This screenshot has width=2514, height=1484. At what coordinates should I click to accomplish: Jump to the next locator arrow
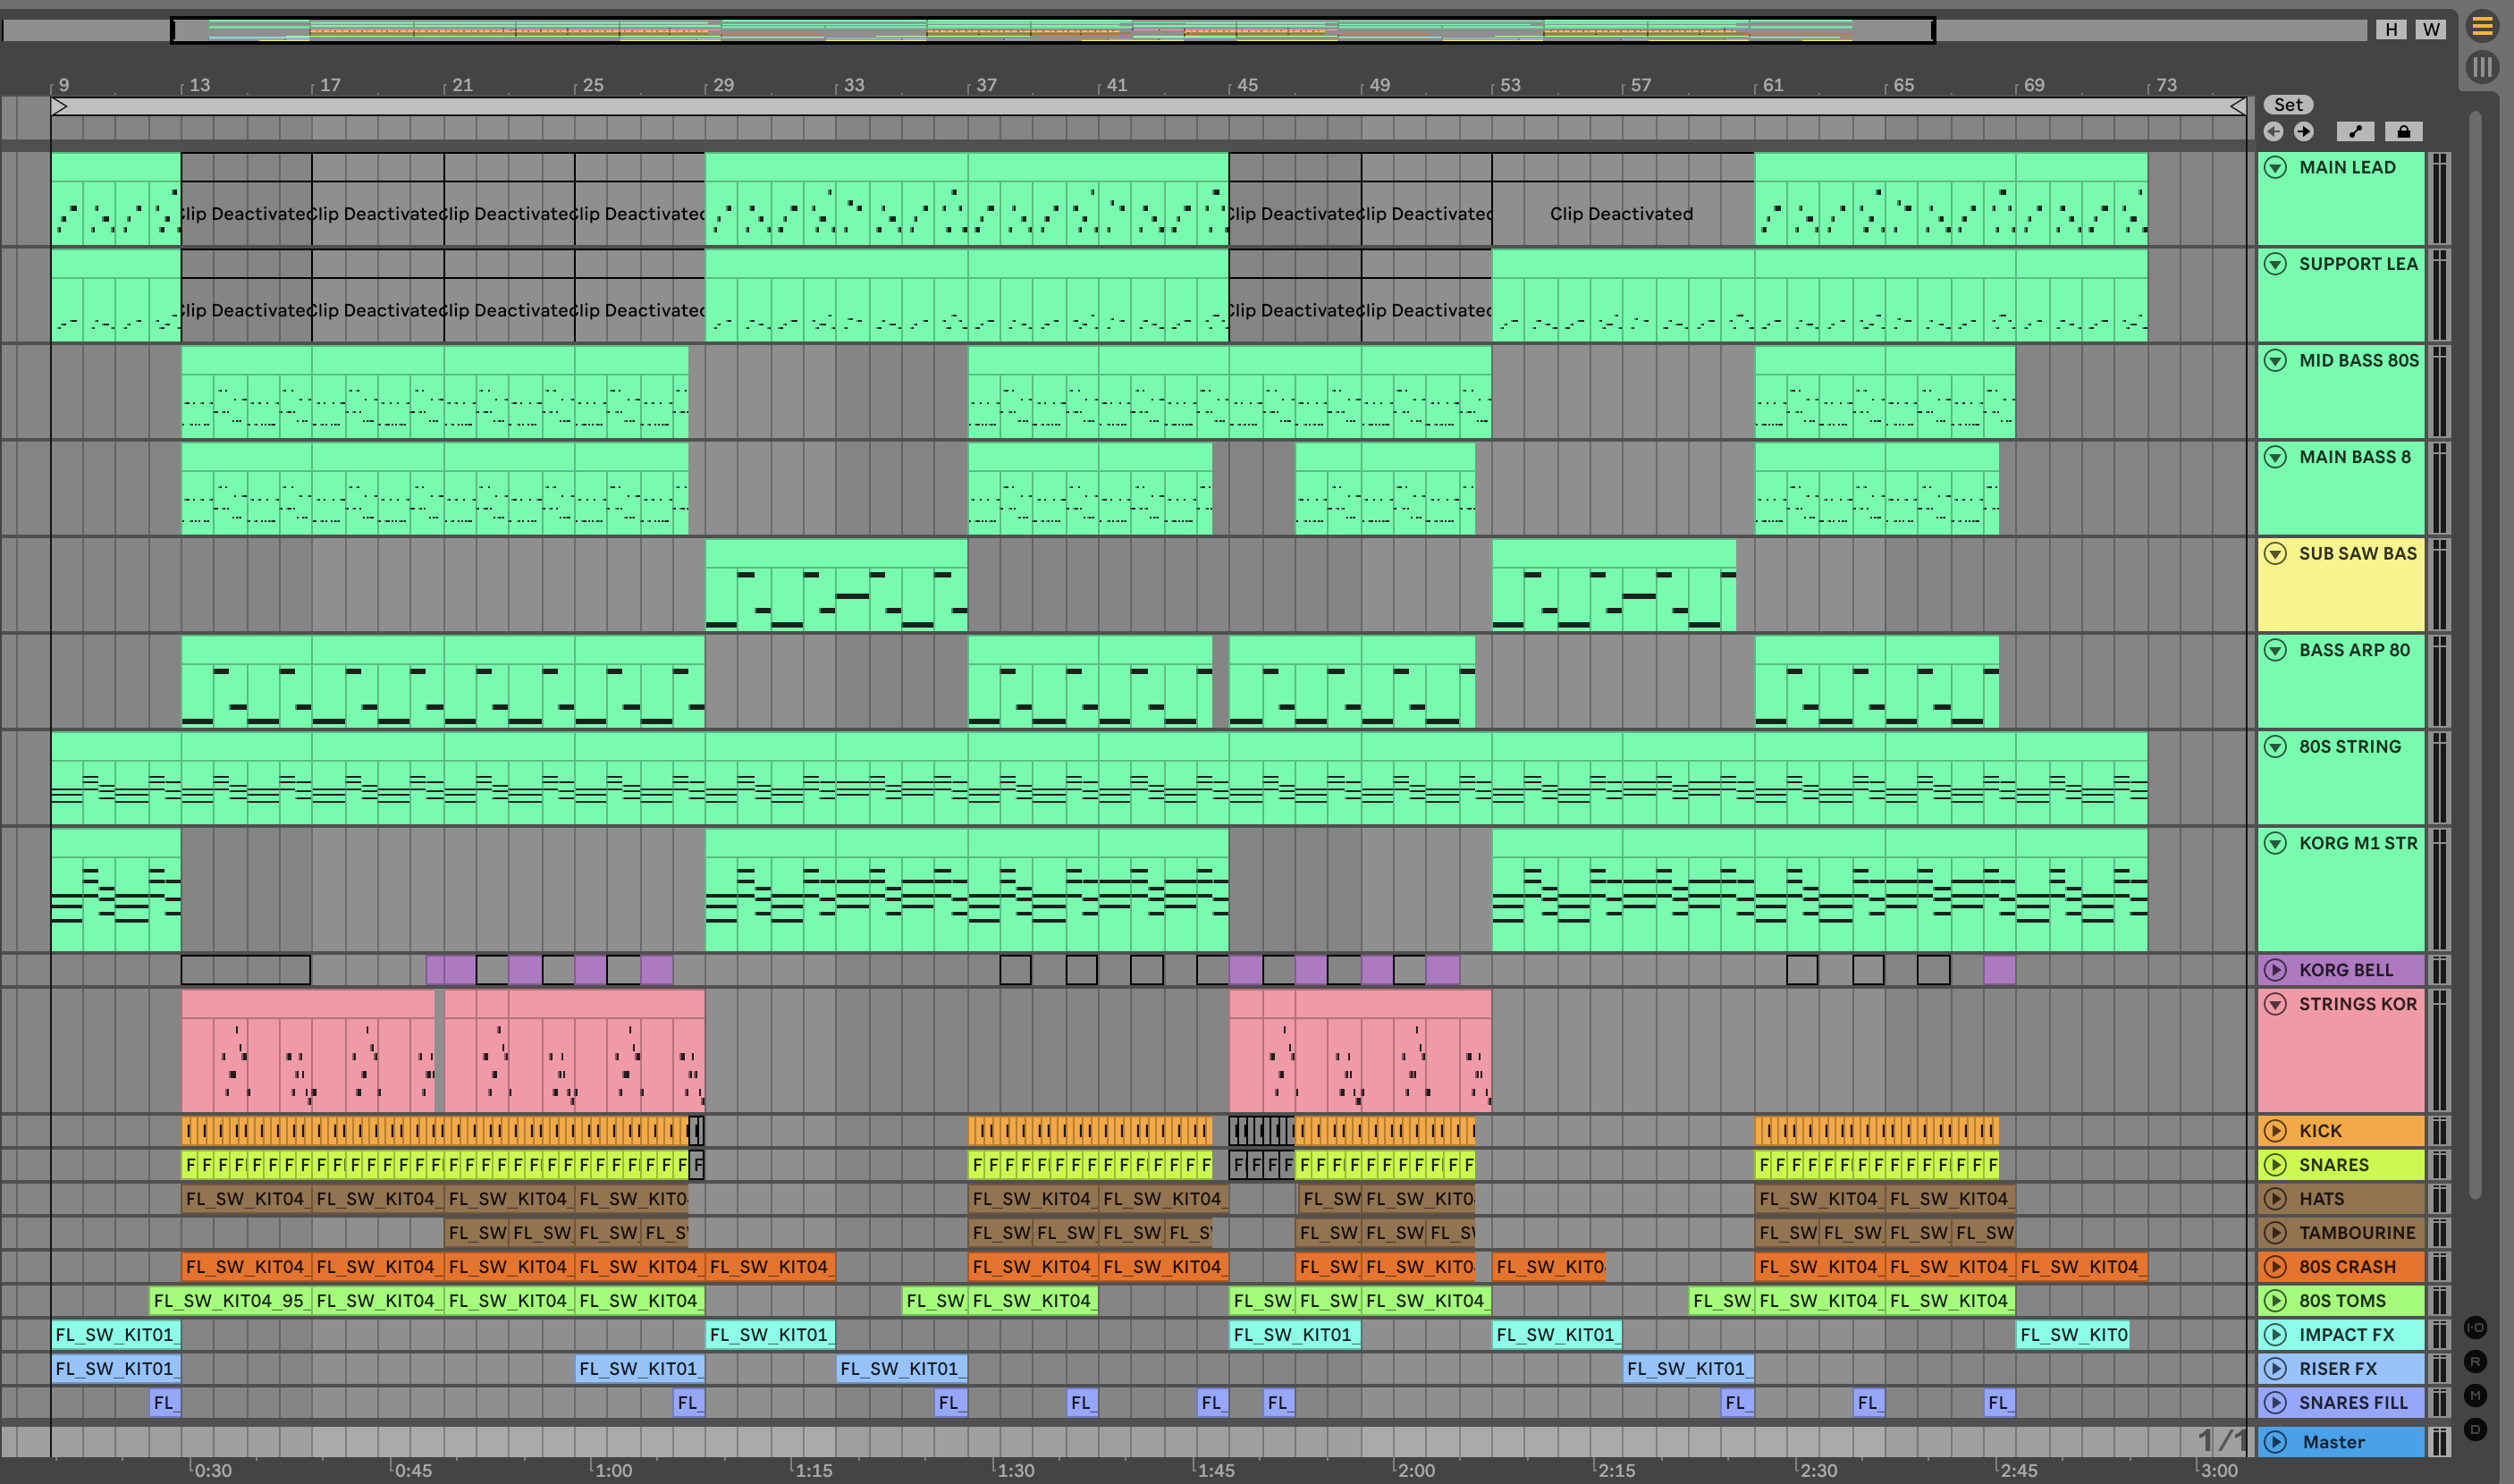coord(2304,132)
